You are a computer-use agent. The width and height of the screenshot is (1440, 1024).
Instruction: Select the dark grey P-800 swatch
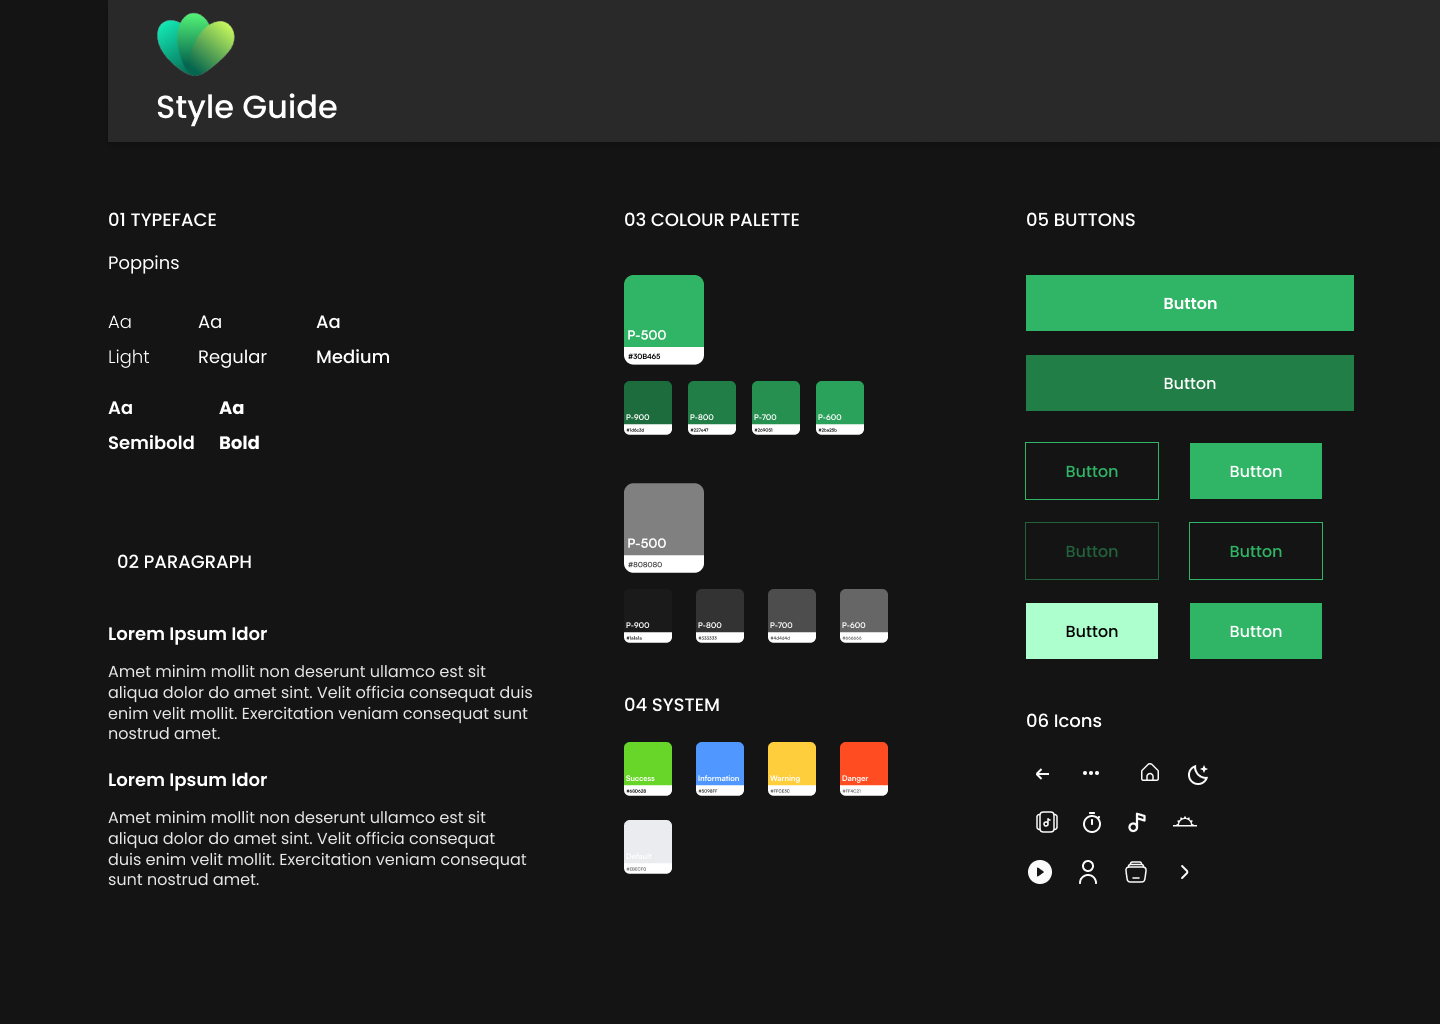(720, 616)
